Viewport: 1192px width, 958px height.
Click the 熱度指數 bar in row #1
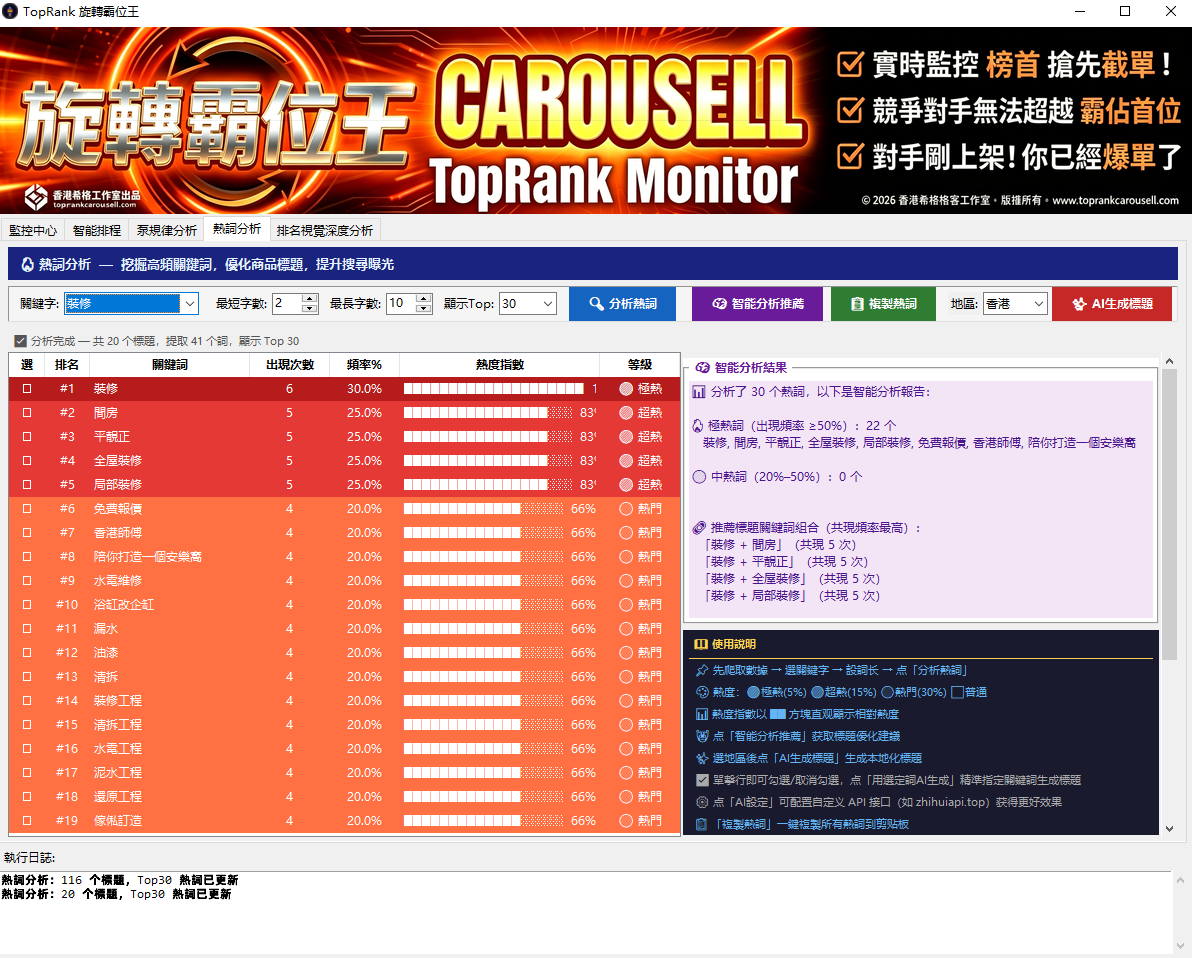point(493,389)
